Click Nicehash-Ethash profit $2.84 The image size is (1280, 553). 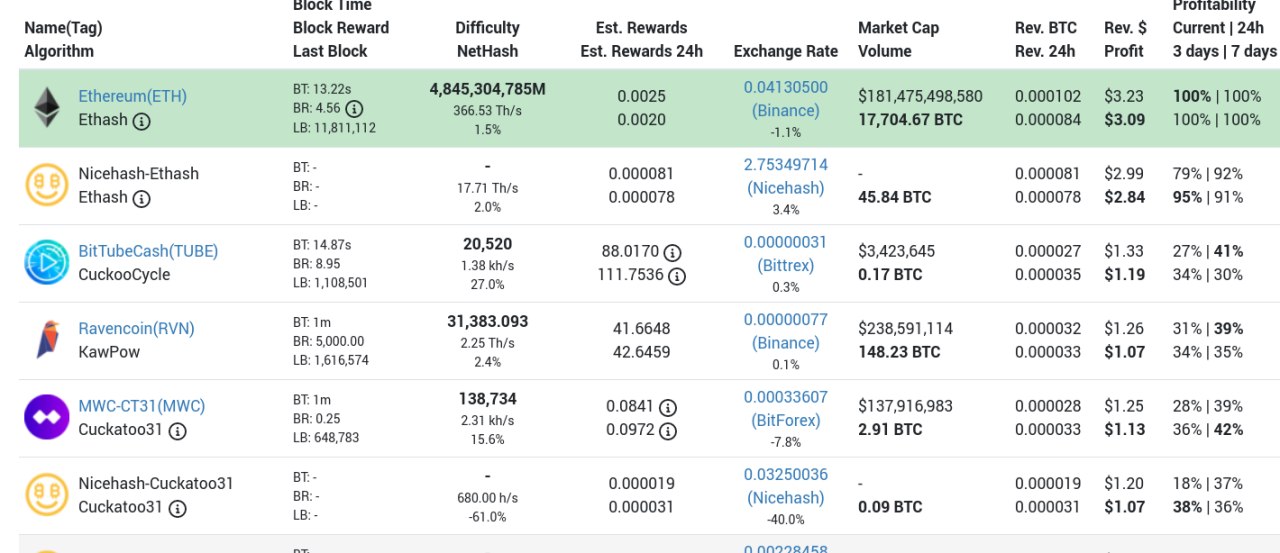click(1125, 197)
